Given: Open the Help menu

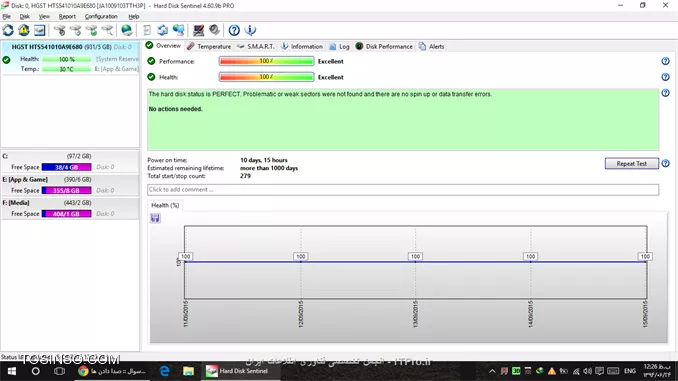Looking at the screenshot, I should click(134, 16).
